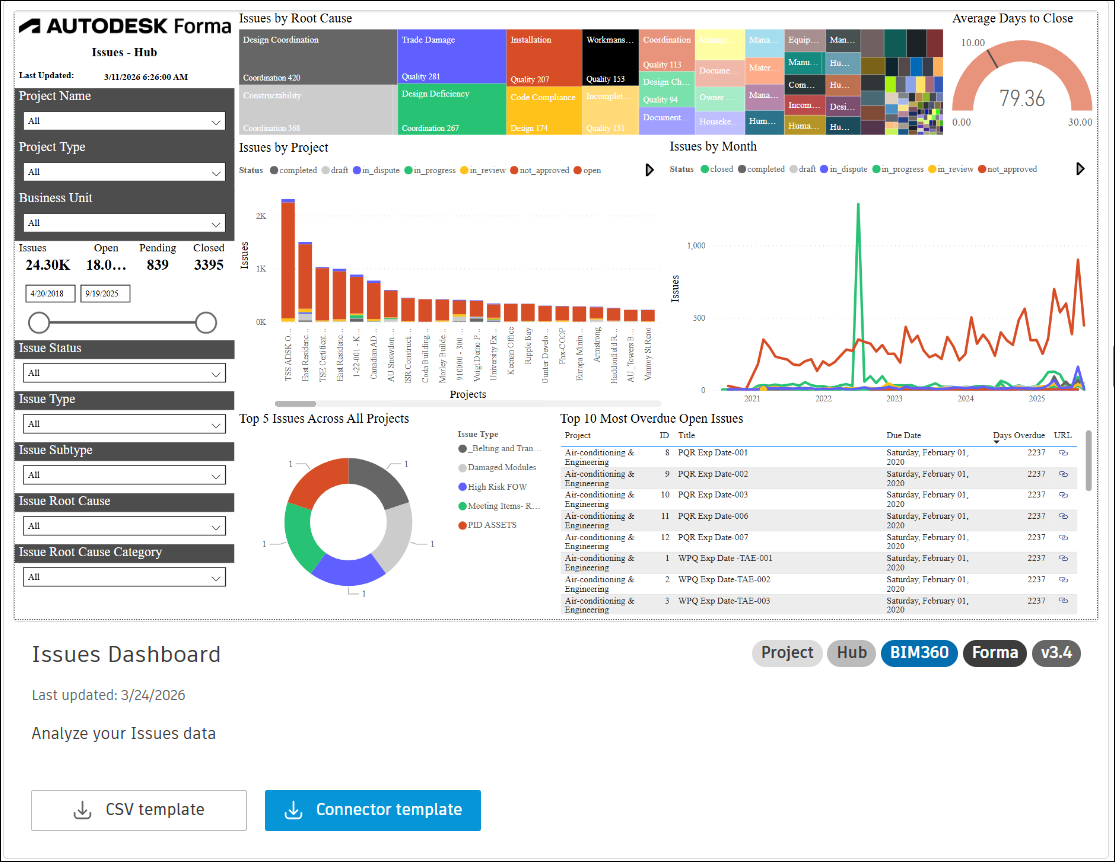
Task: Select the BIM360 tag
Action: coord(919,653)
